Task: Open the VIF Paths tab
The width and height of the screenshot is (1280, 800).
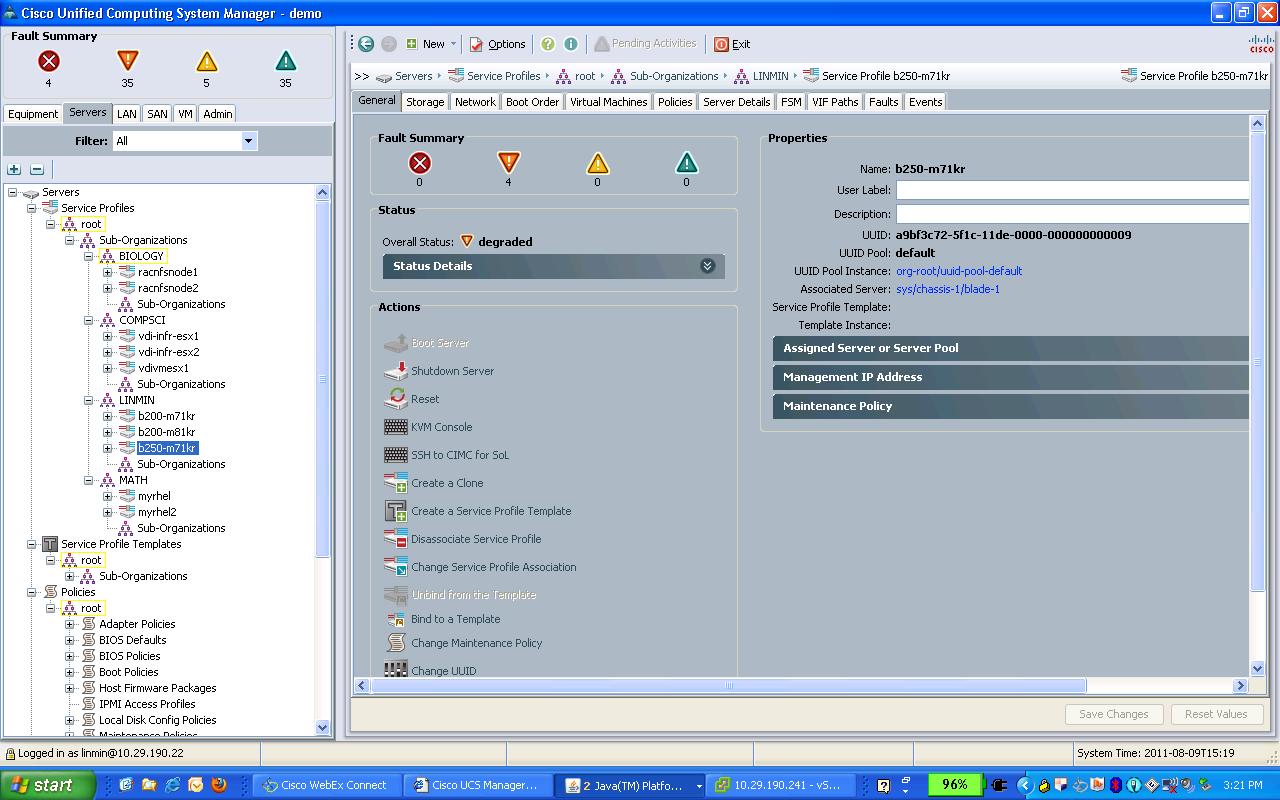Action: [835, 102]
